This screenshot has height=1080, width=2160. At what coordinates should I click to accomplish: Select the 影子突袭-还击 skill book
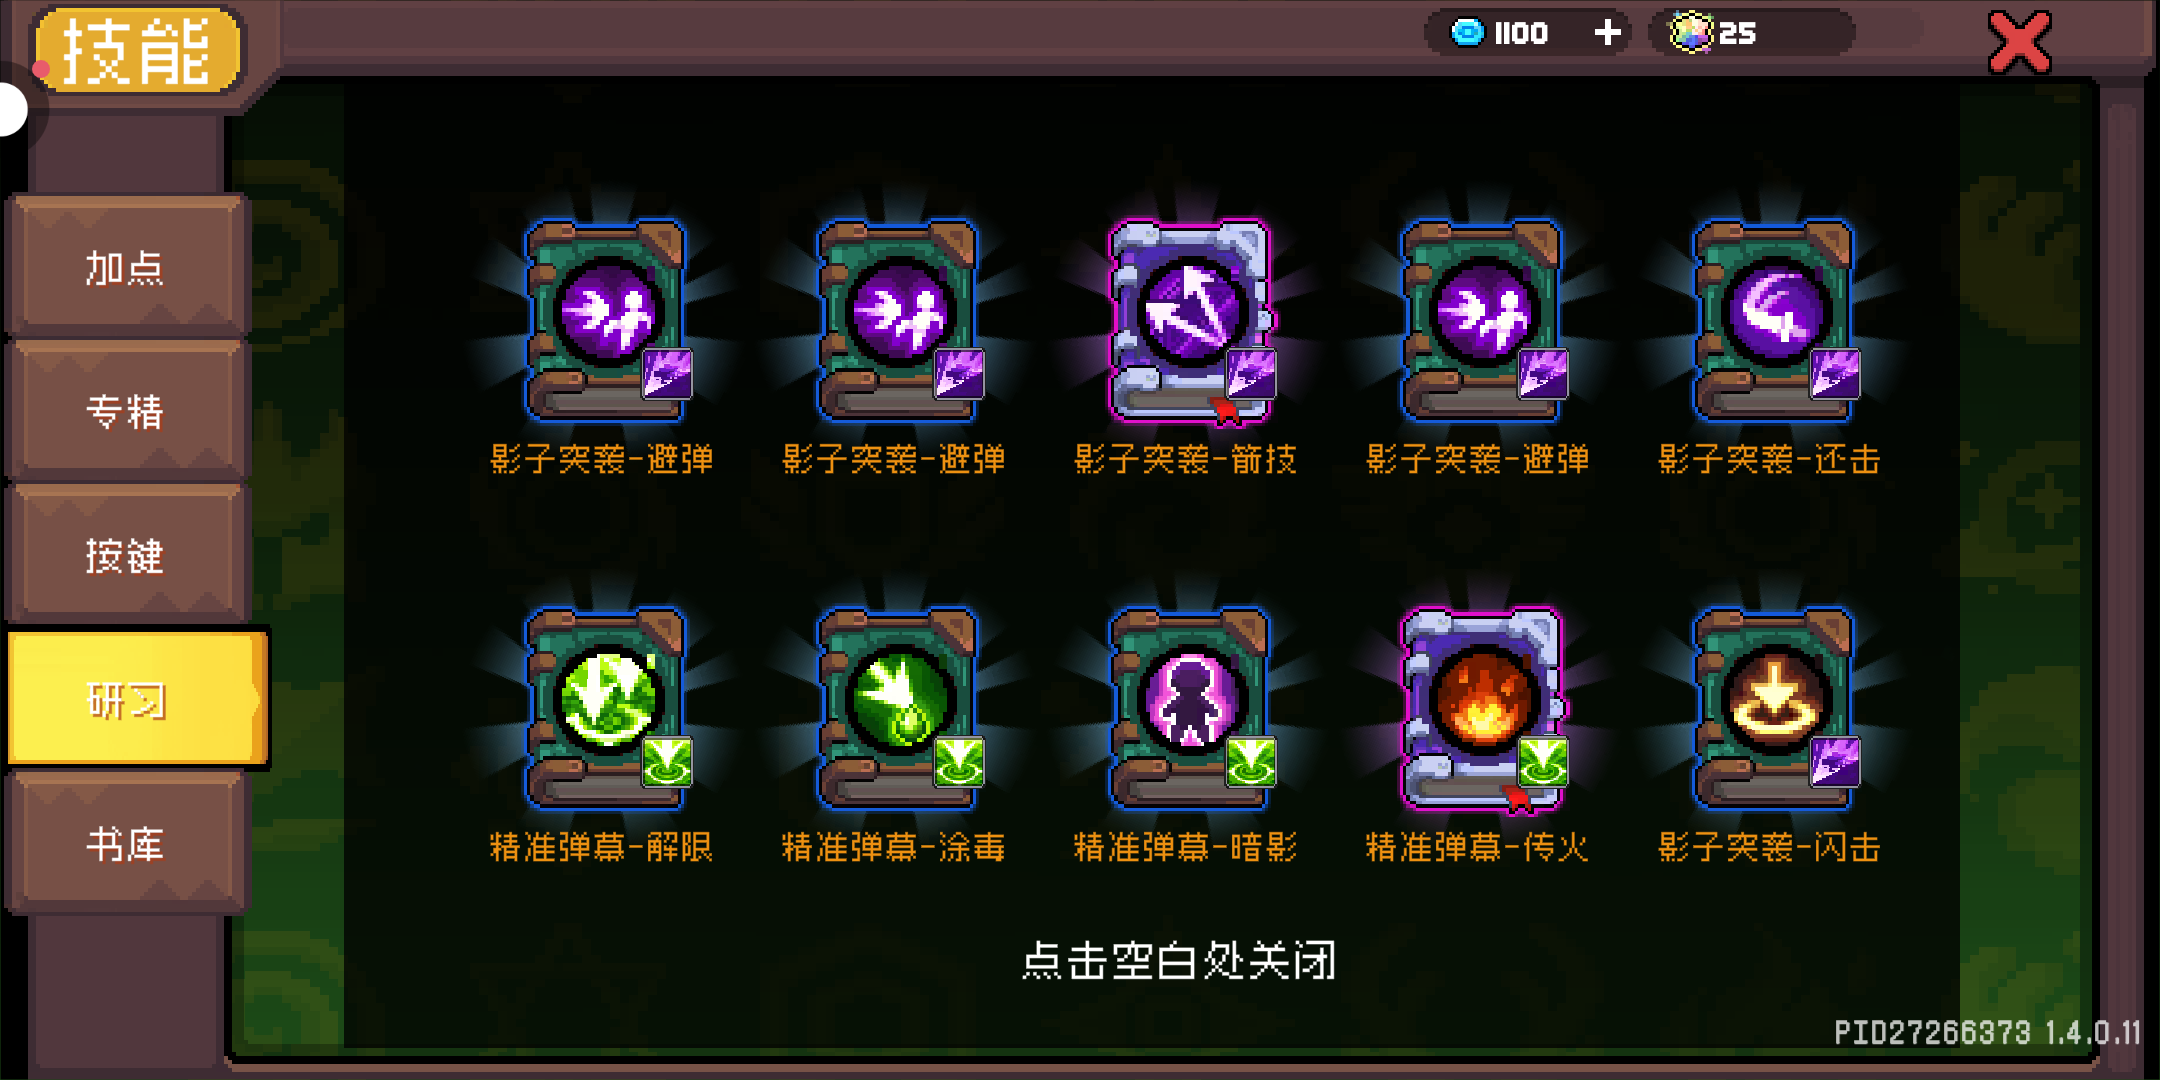[1774, 320]
